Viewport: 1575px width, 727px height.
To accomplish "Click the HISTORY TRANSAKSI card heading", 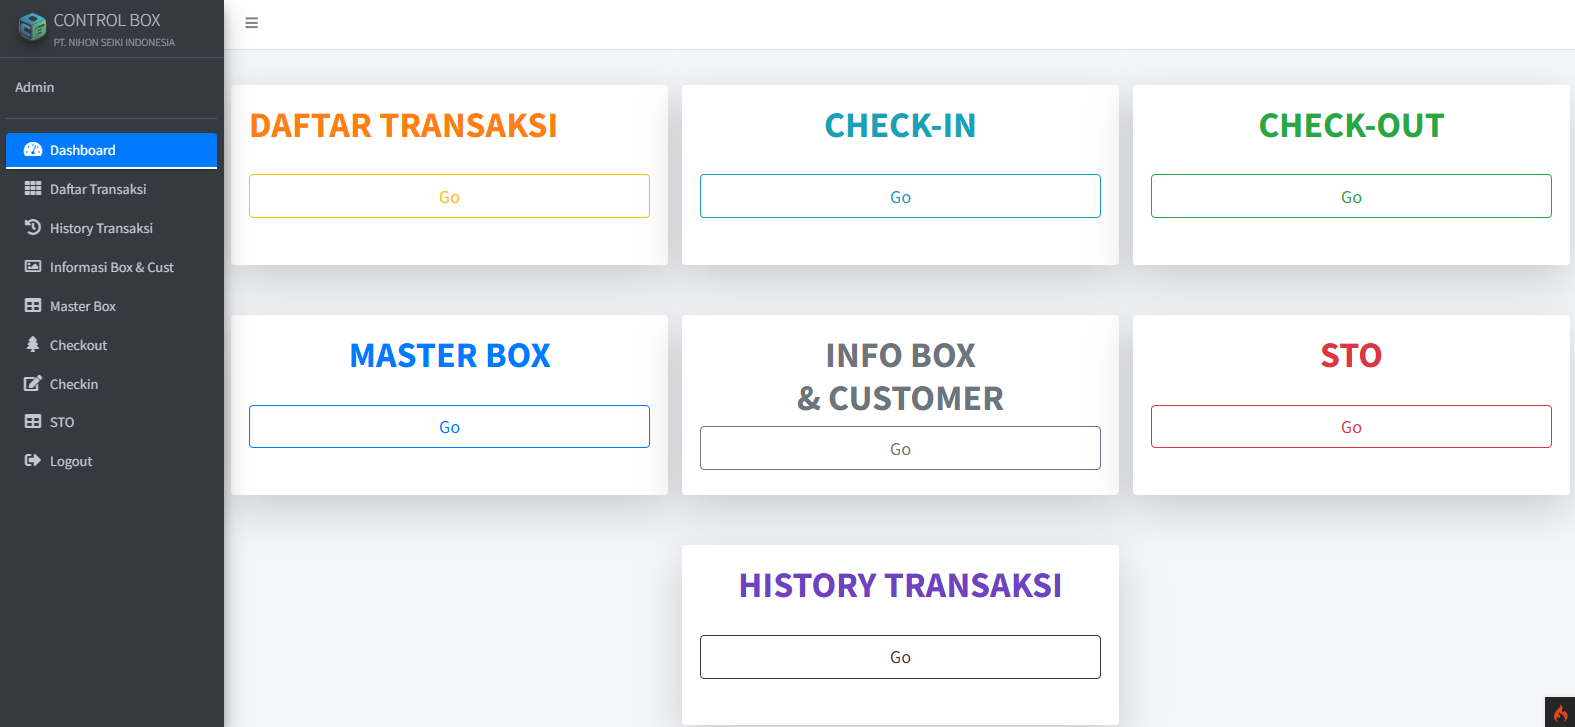I will click(x=900, y=586).
